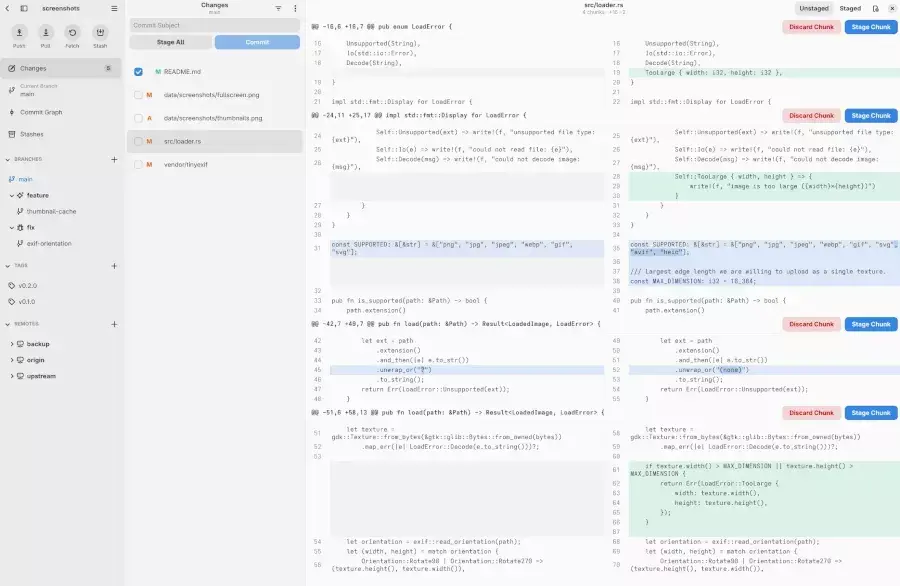Discard chunk at @@ -42,7 +49,7

811,324
